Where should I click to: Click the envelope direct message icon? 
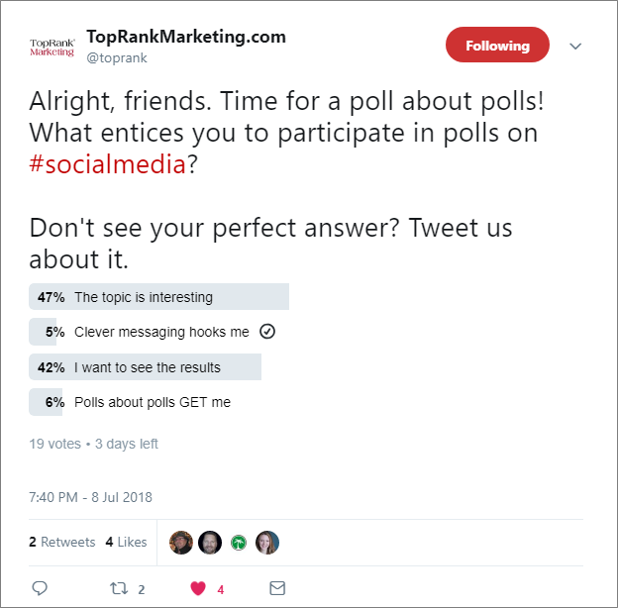277,588
